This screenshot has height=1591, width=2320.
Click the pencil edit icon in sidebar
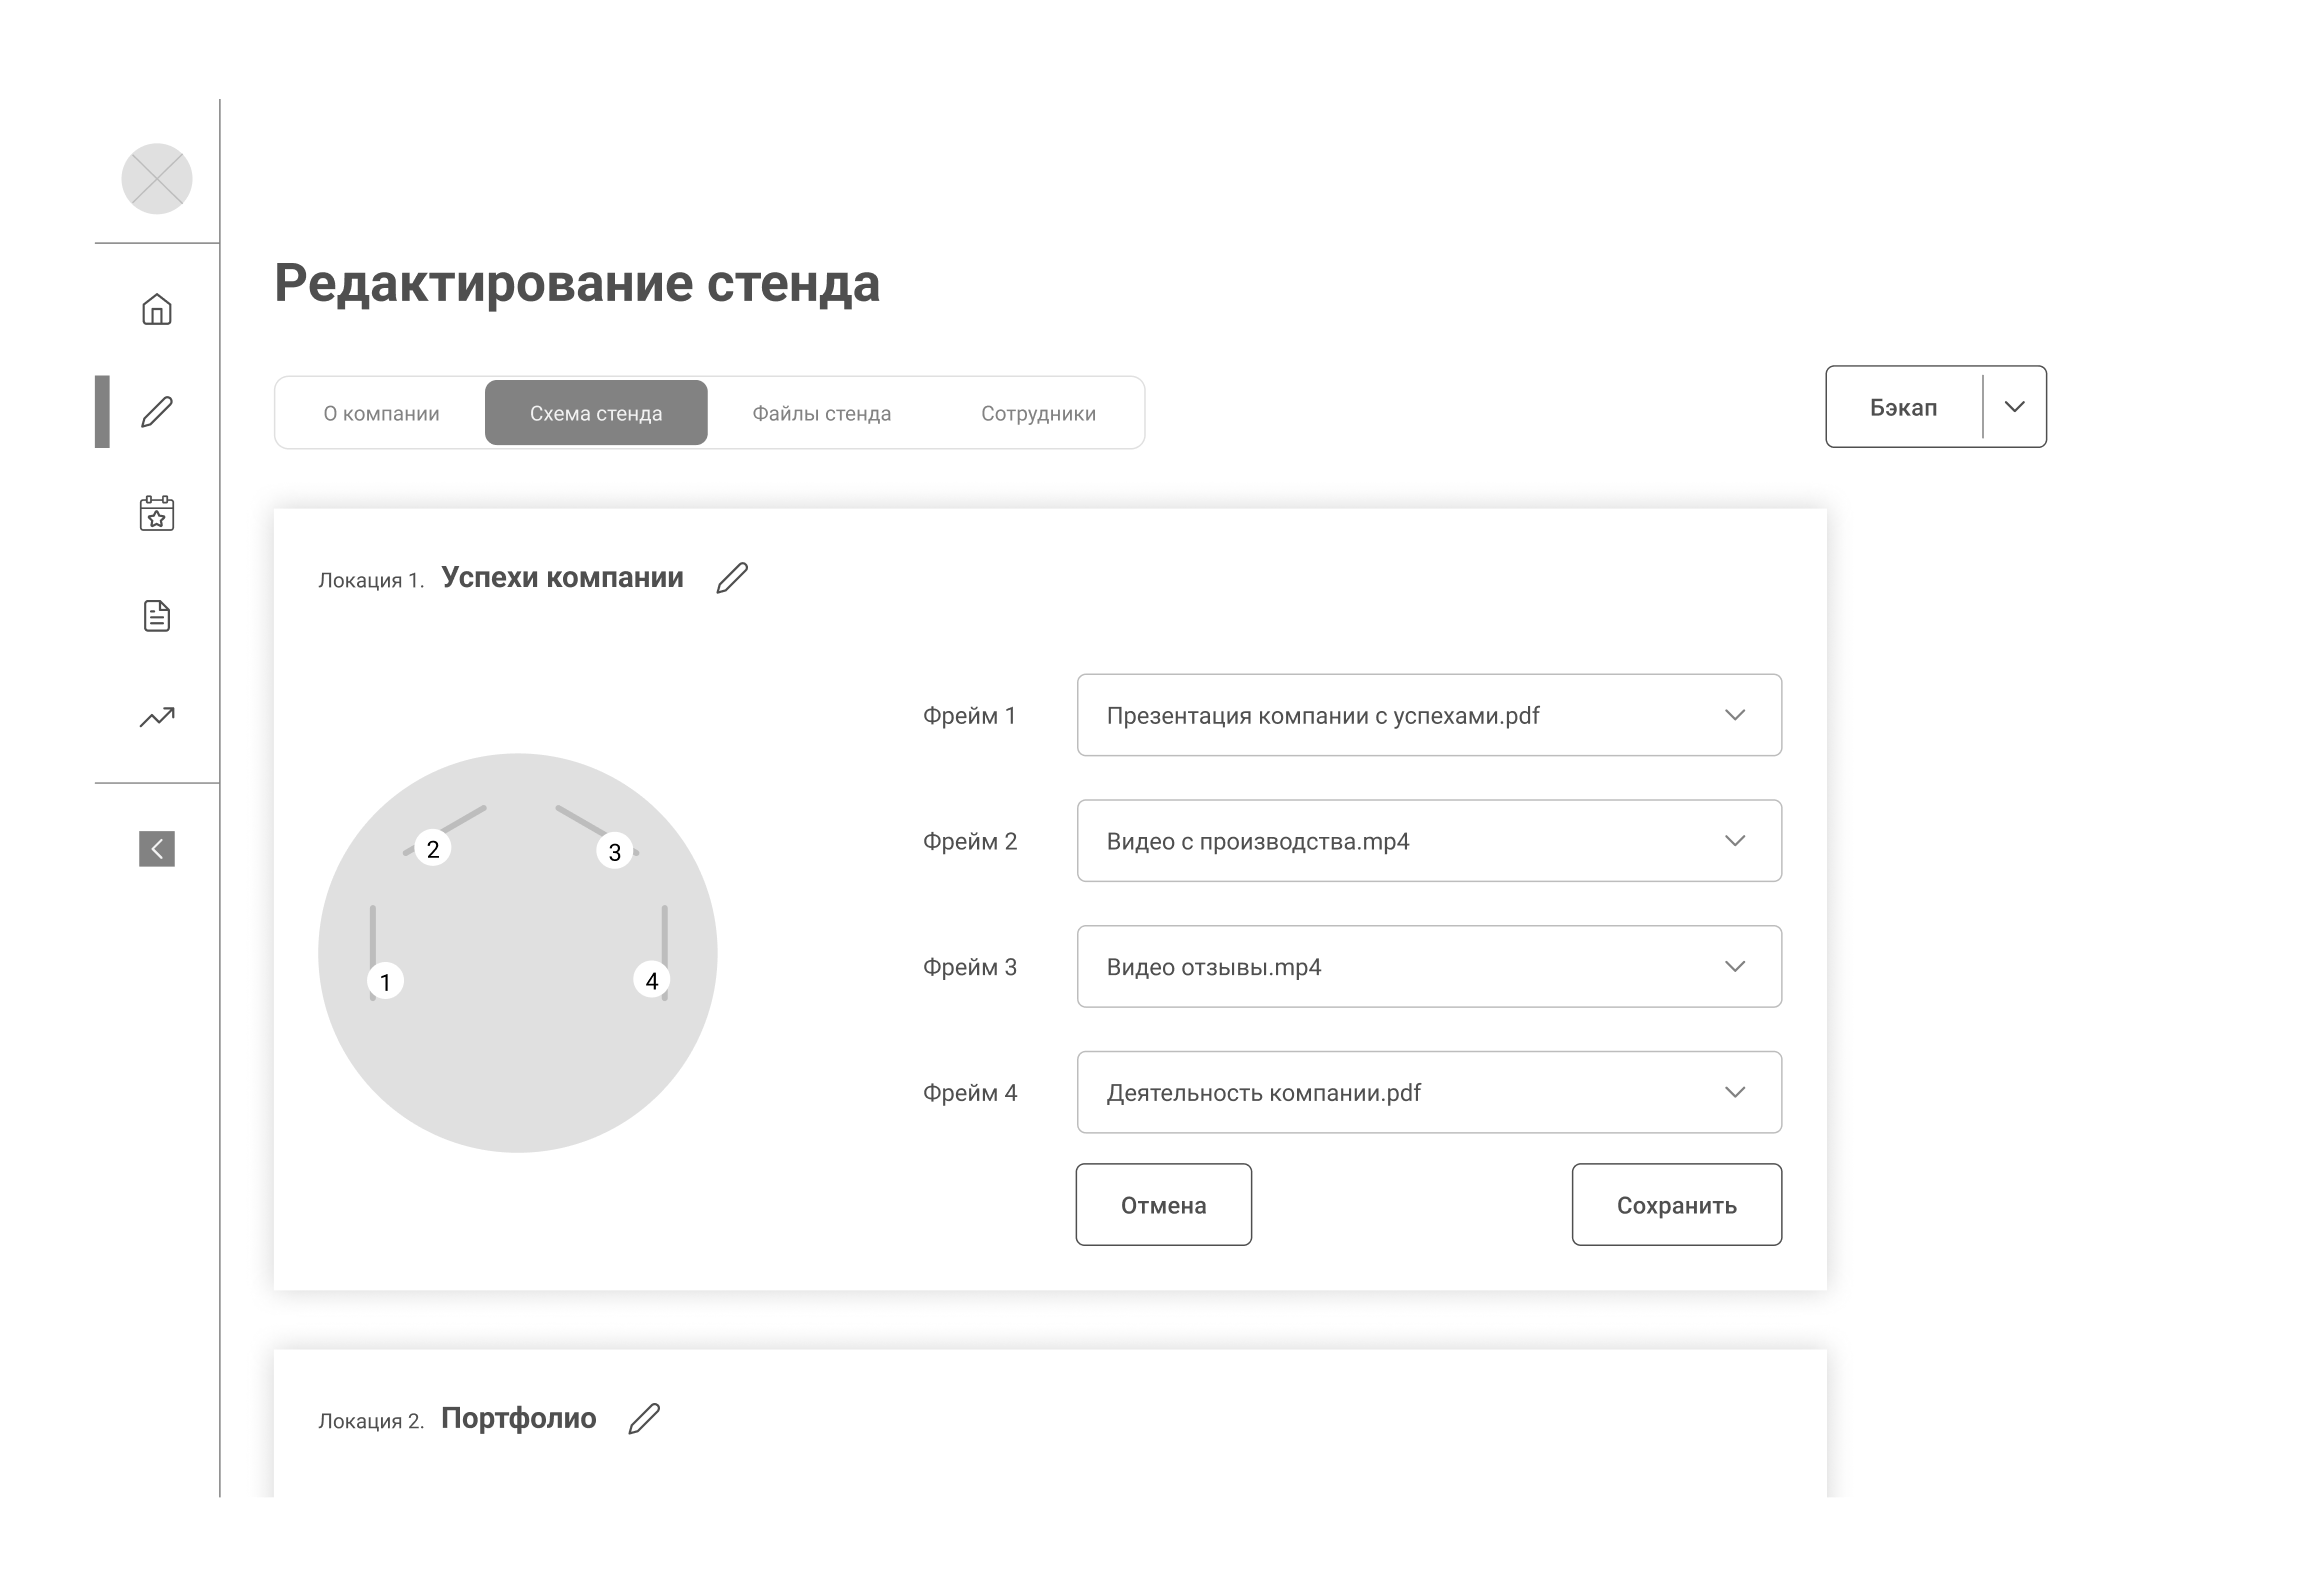click(x=157, y=412)
